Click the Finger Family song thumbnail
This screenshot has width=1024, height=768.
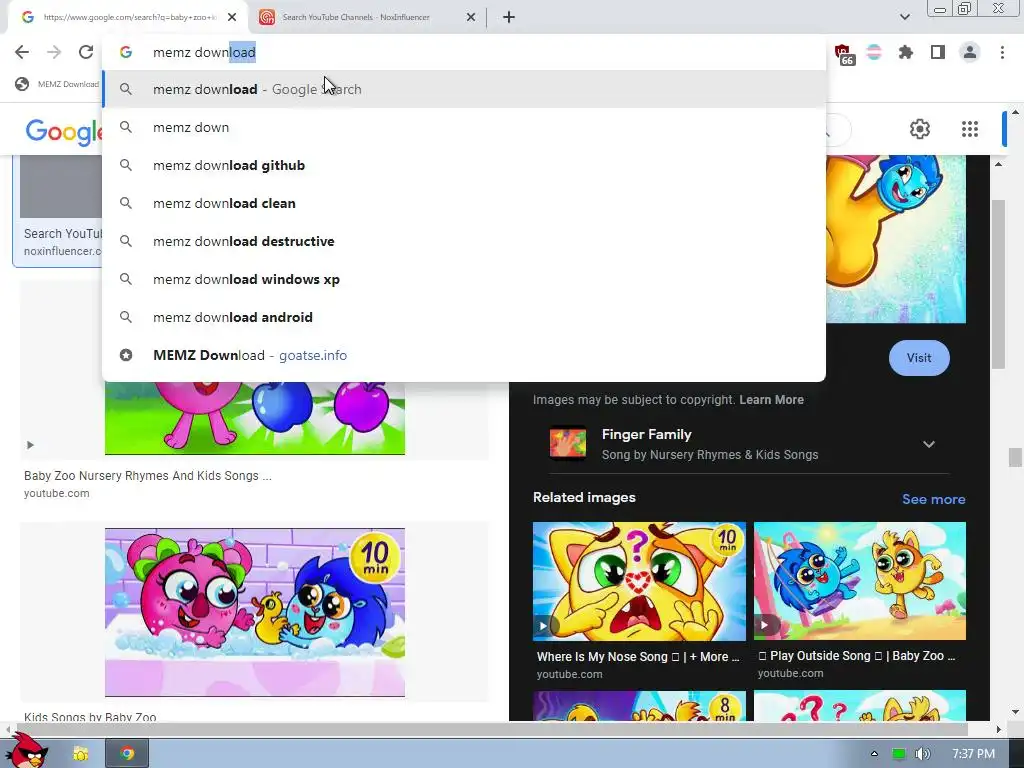(568, 443)
